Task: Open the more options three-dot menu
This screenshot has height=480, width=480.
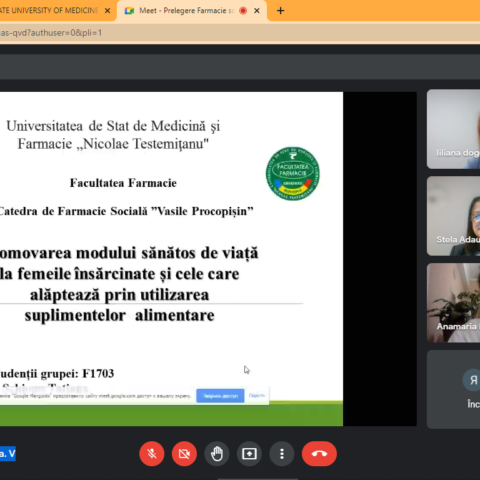Action: (x=282, y=454)
